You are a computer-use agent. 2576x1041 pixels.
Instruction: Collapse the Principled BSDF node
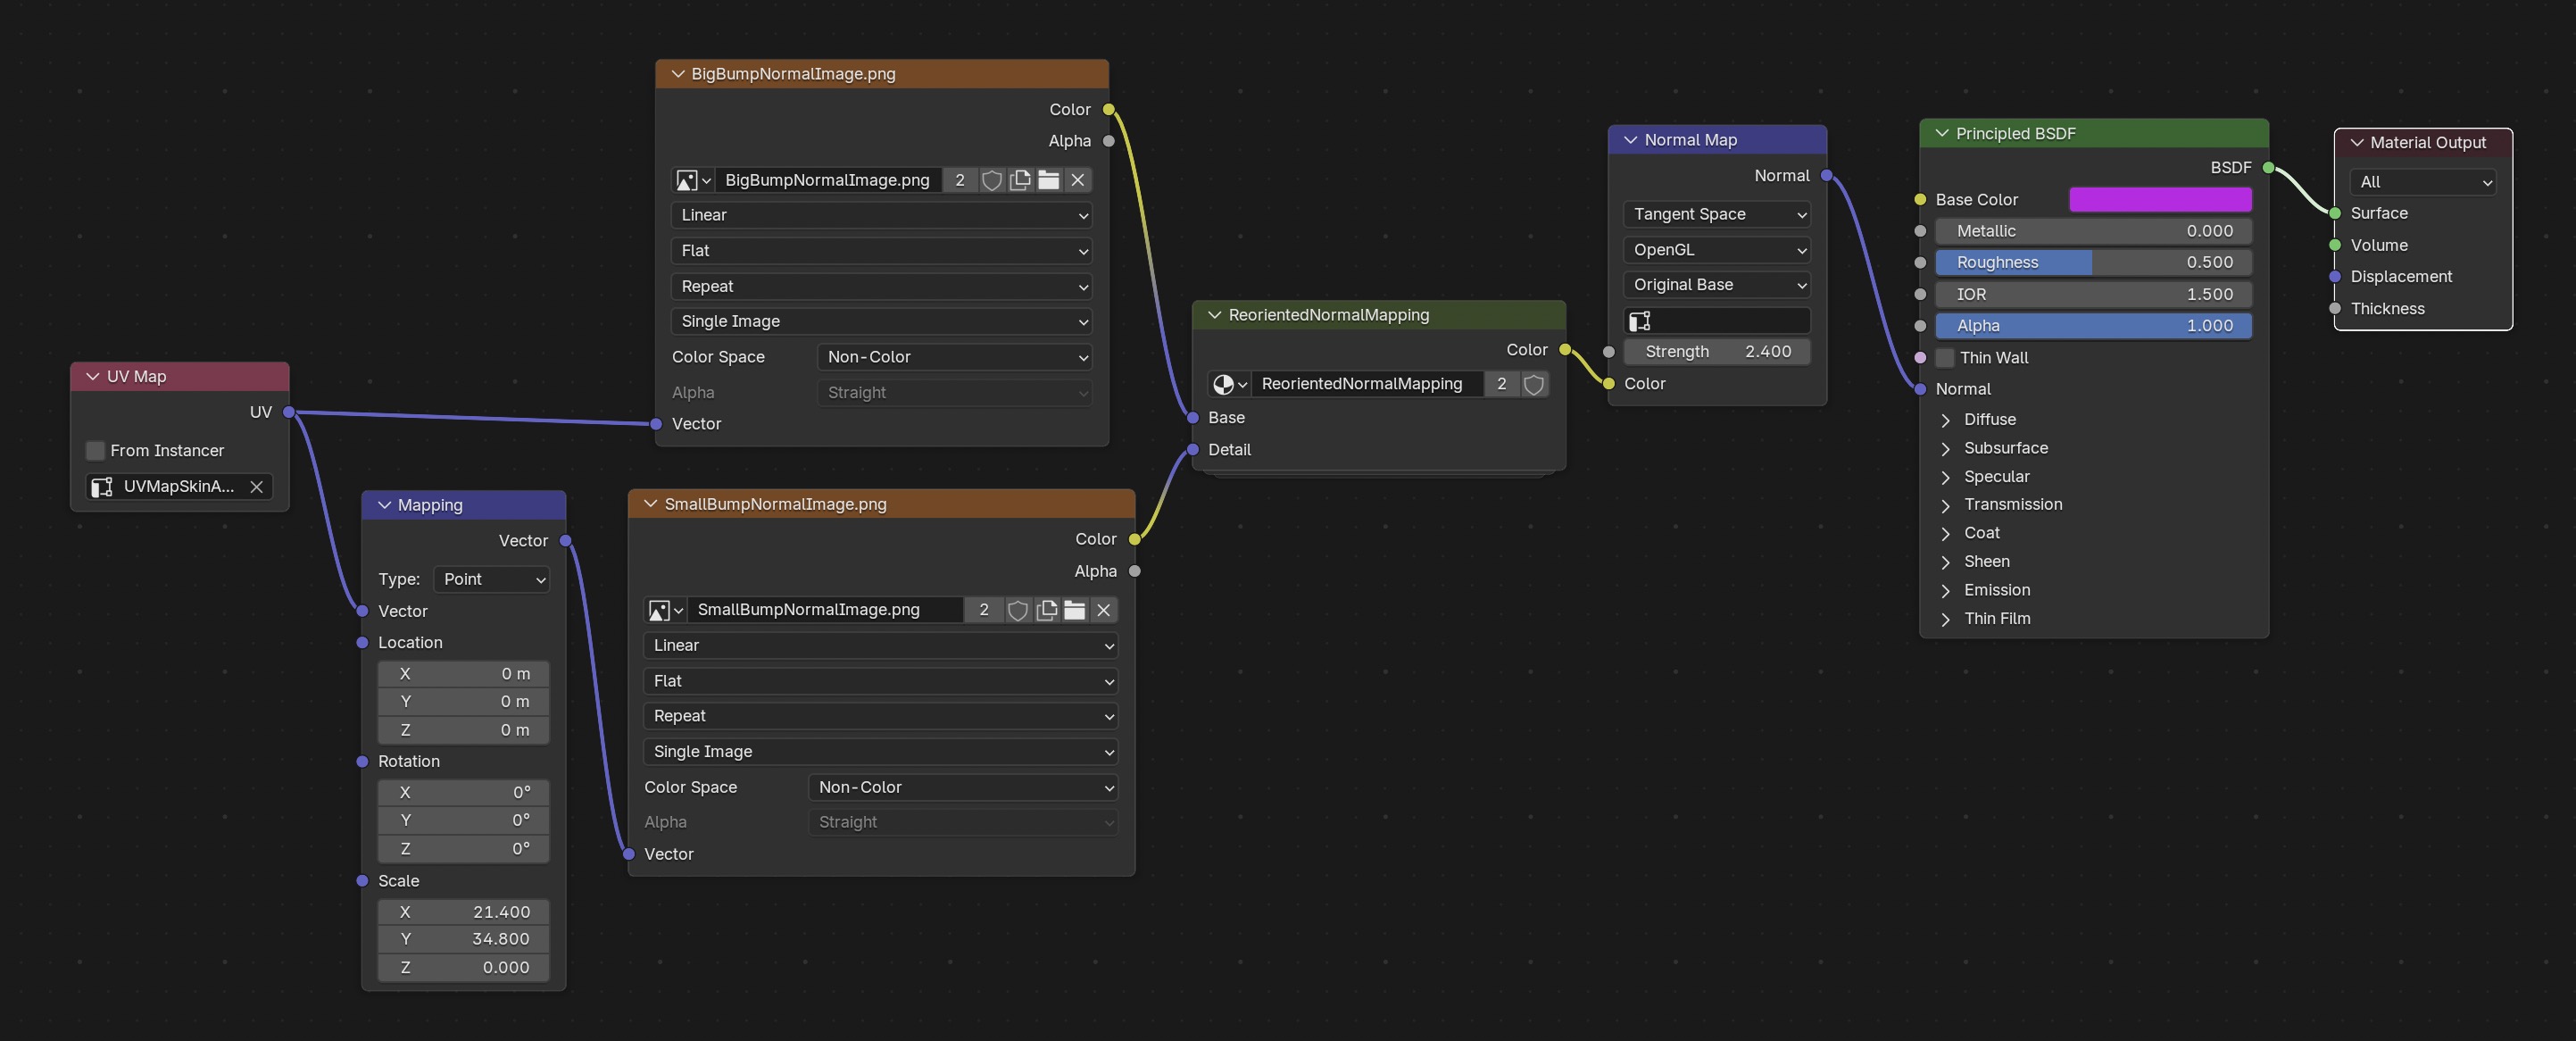(x=1942, y=134)
